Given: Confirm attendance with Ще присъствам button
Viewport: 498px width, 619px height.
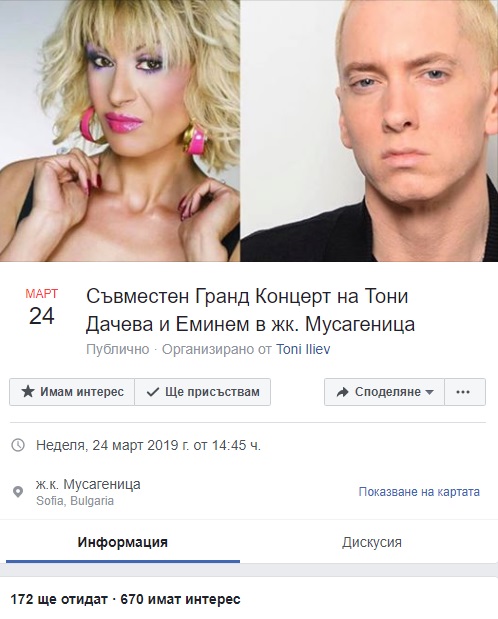Looking at the screenshot, I should (203, 392).
